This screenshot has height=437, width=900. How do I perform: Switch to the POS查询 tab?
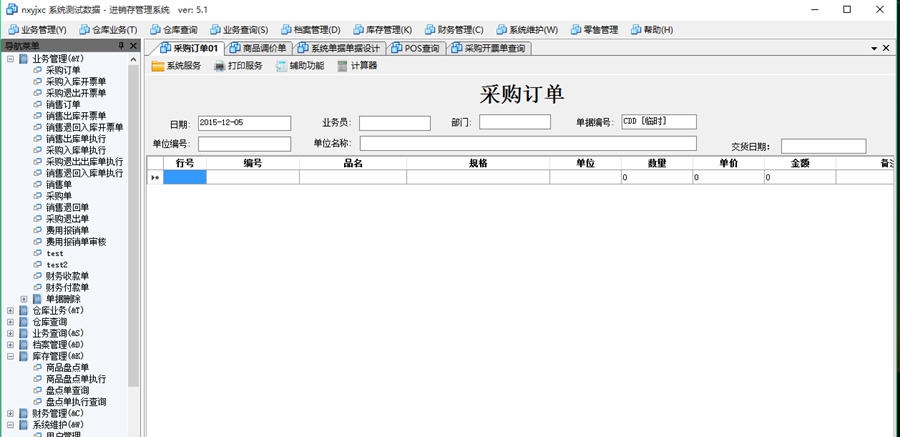[416, 48]
